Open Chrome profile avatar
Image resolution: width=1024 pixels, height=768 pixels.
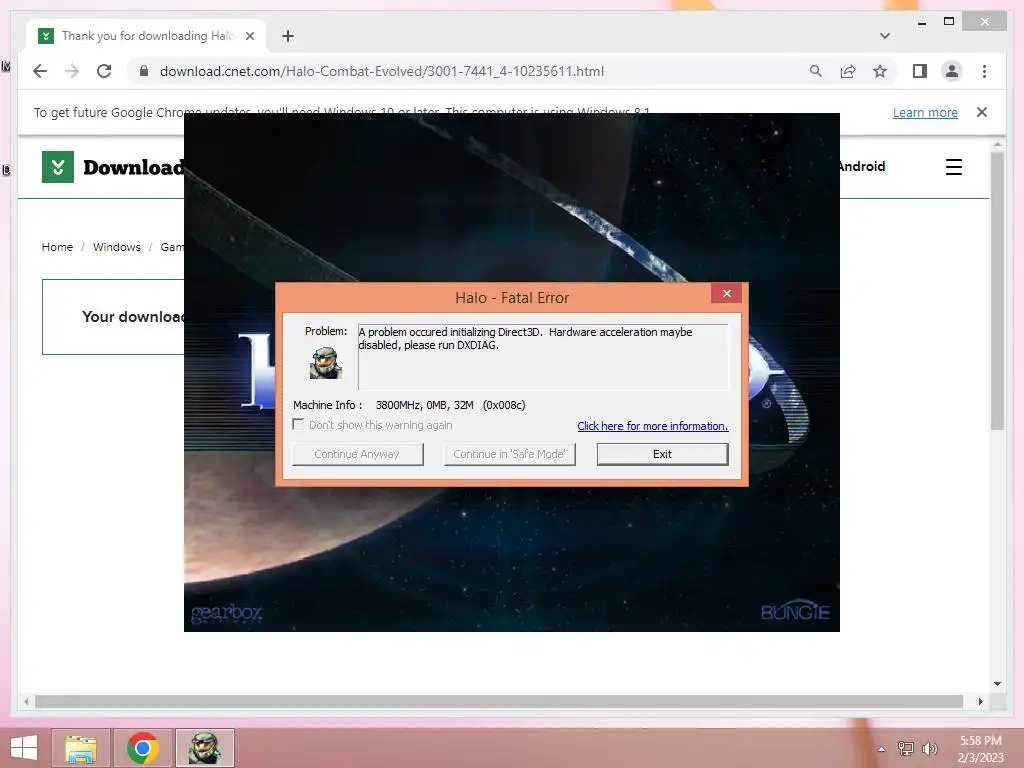pyautogui.click(x=952, y=71)
